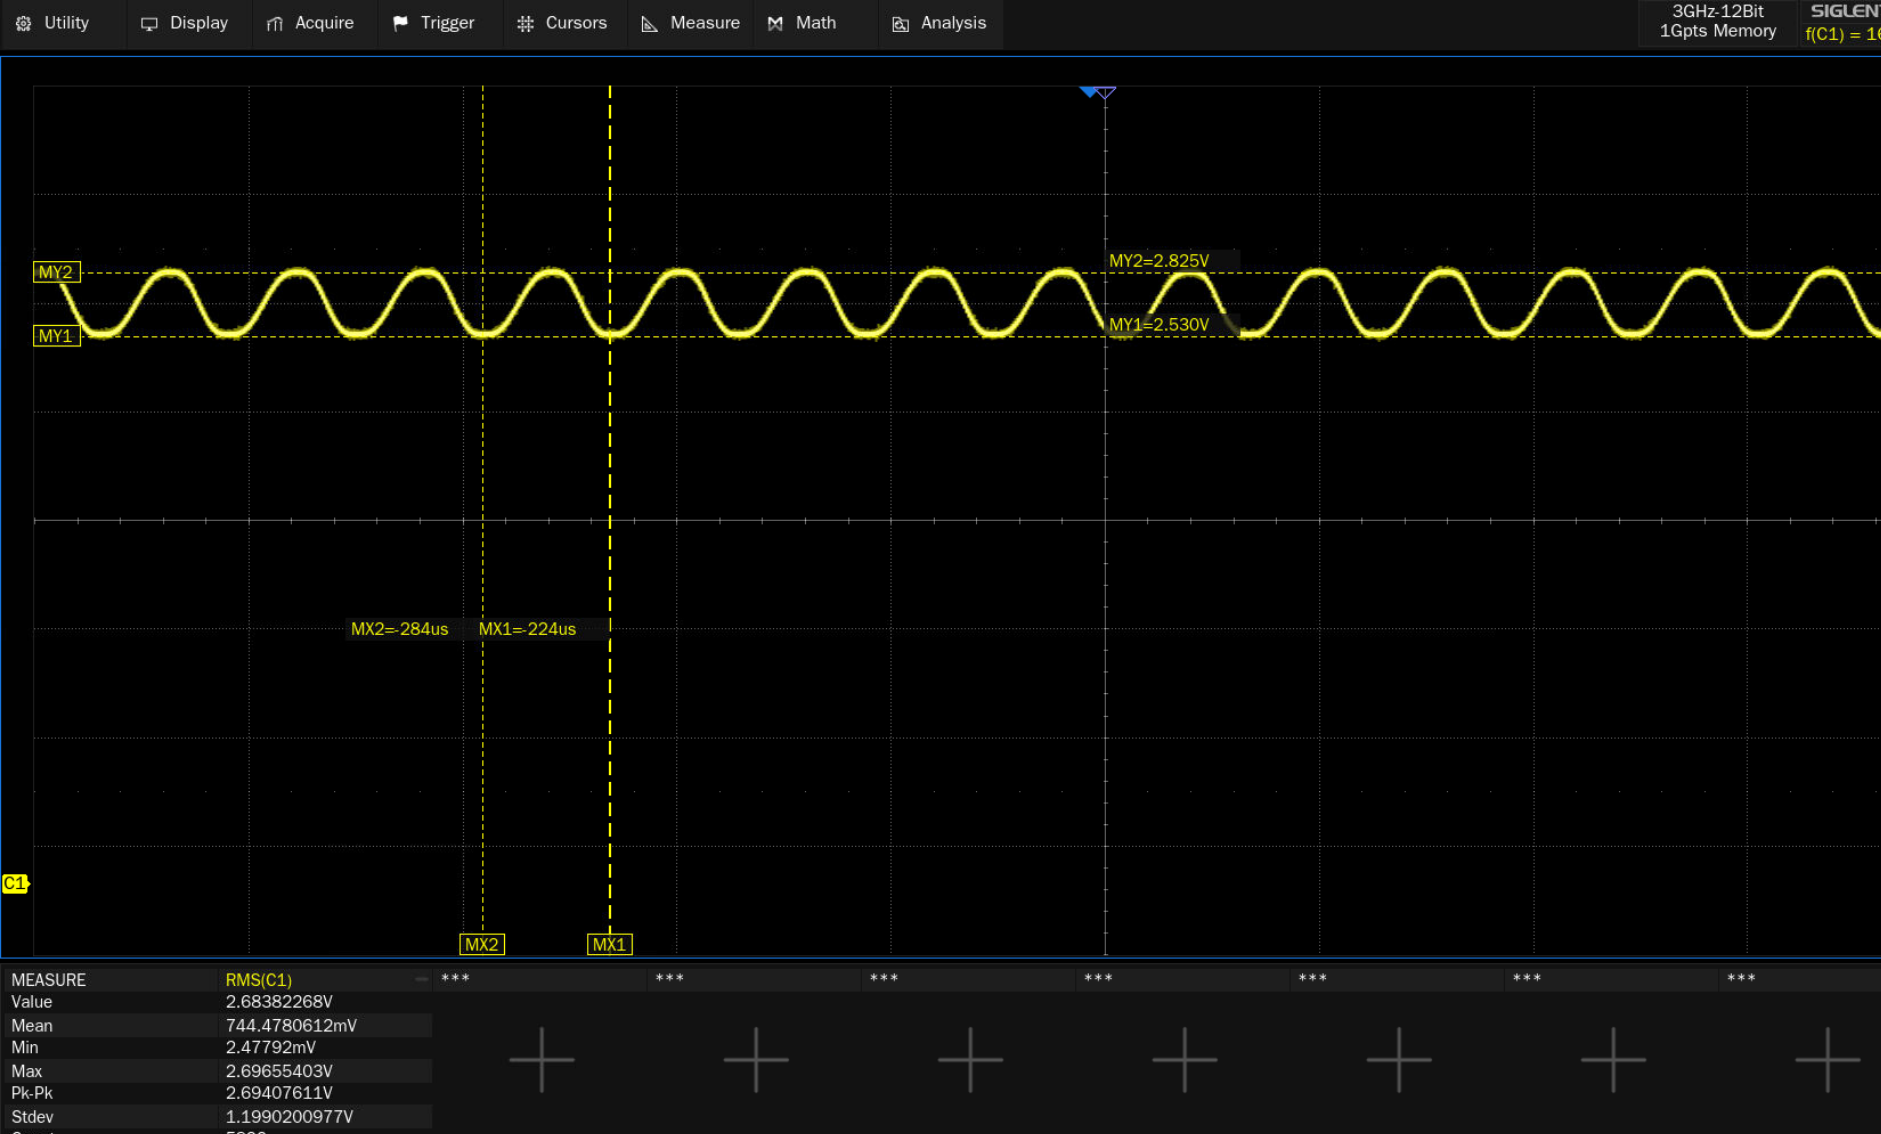Add a measurement in the third slot
Image resolution: width=1881 pixels, height=1134 pixels.
tap(756, 1059)
